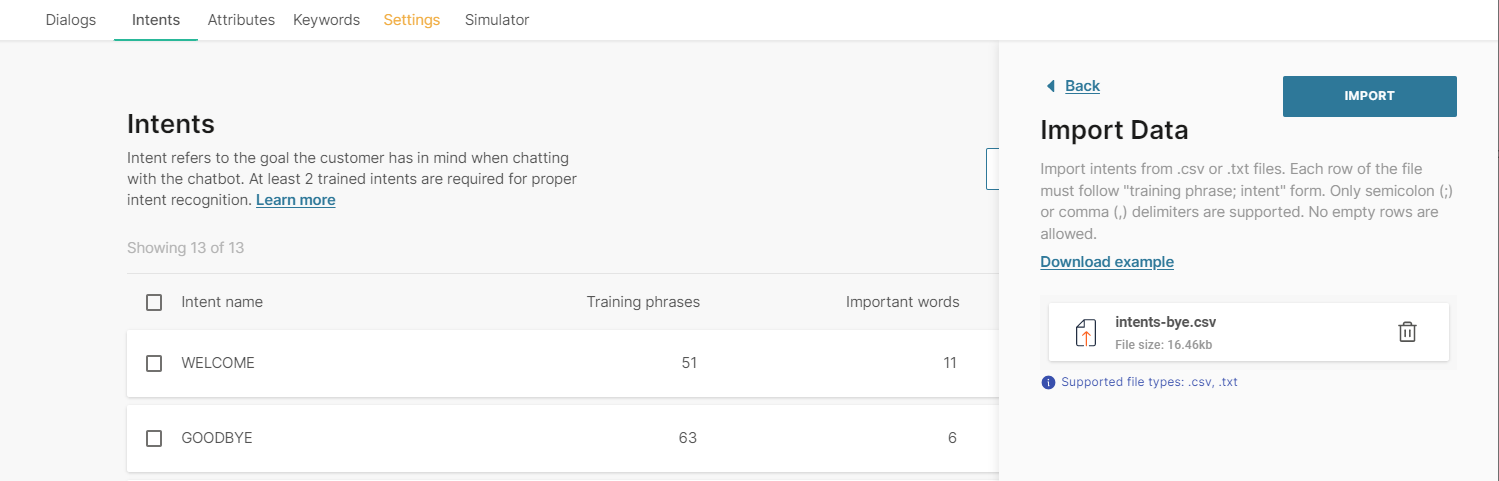The height and width of the screenshot is (481, 1499).
Task: Open the Attributes tab
Action: click(x=241, y=20)
